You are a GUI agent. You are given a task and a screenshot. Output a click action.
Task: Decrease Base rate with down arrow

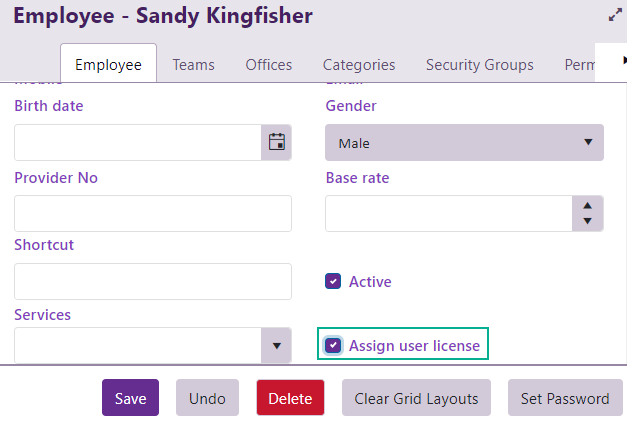(587, 221)
